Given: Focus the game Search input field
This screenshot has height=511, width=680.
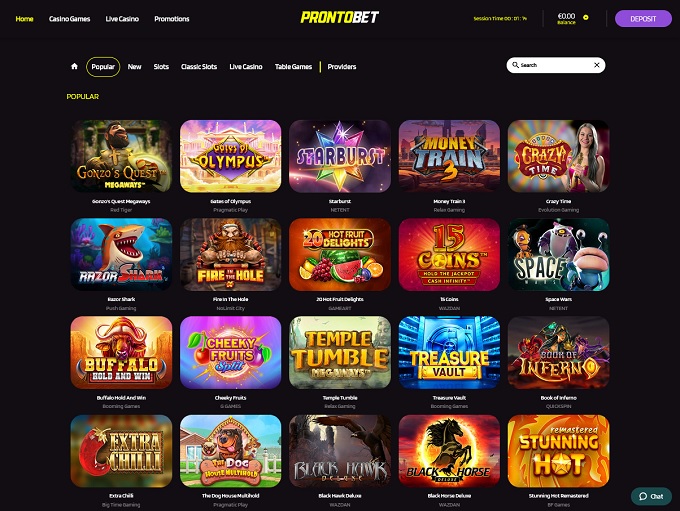Looking at the screenshot, I should (556, 65).
